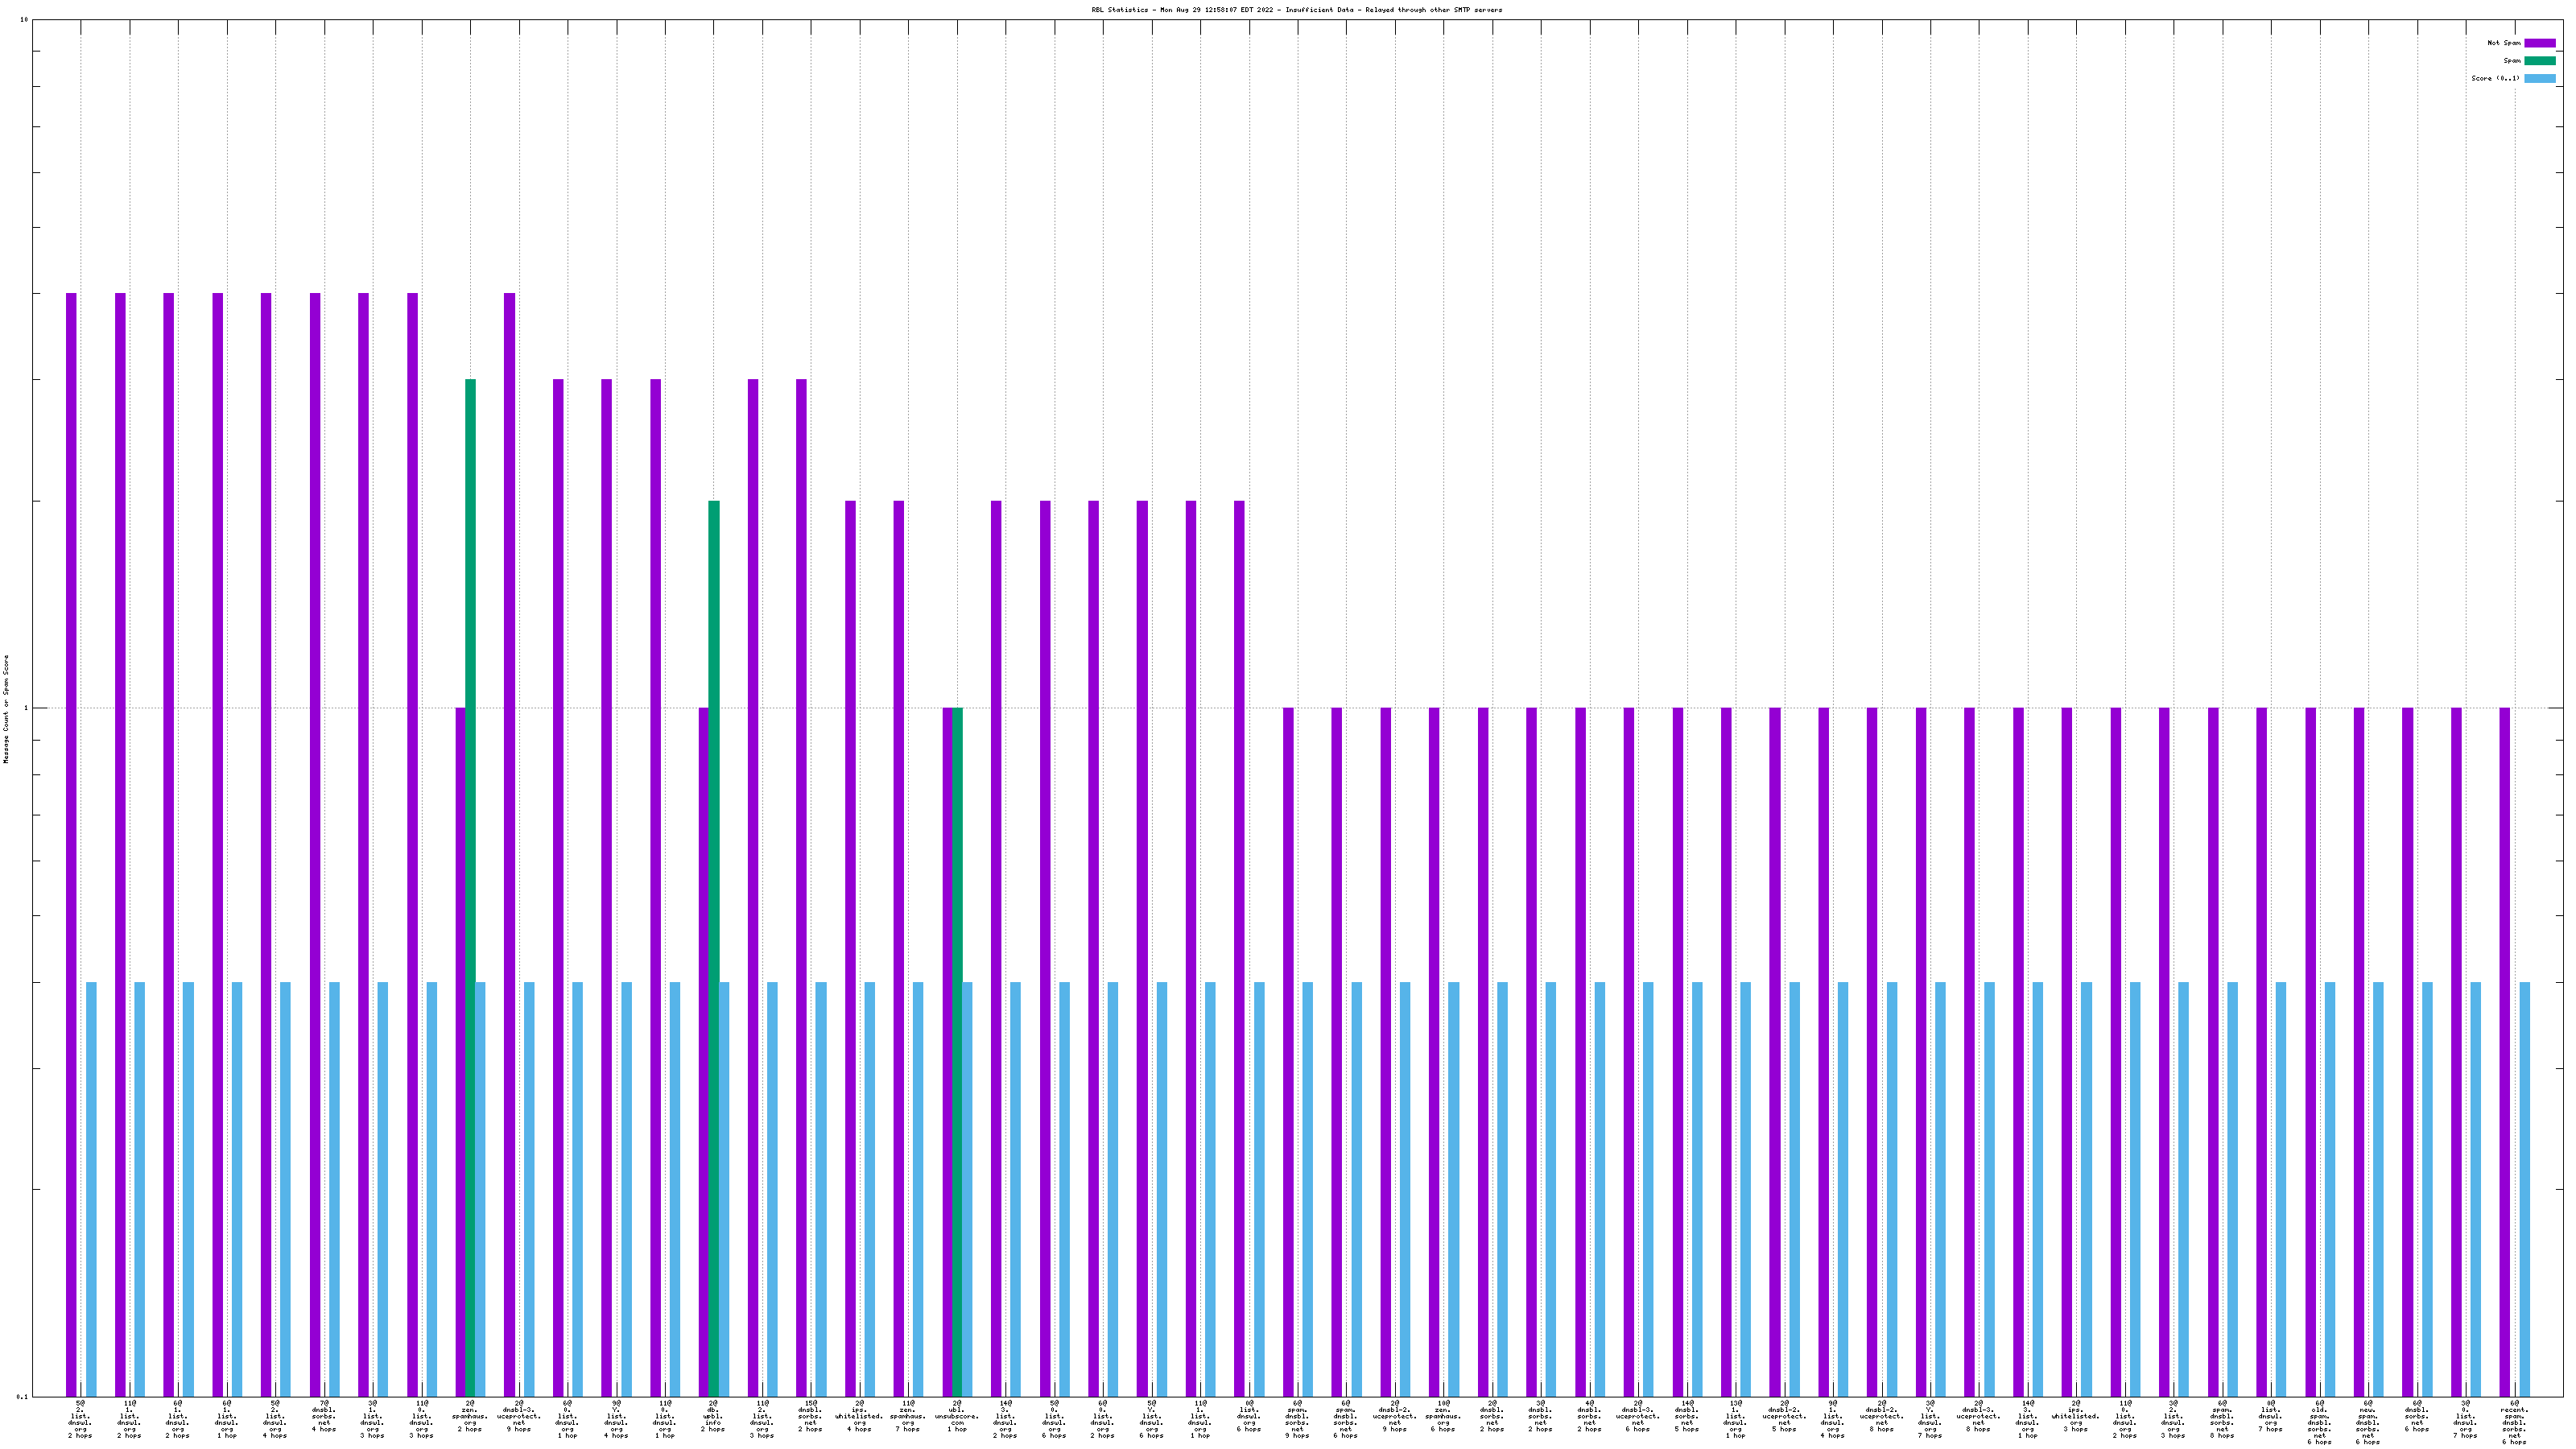Click the y-axis tick label '1'
Viewport: 2576px width, 1449px height.
click(26, 709)
